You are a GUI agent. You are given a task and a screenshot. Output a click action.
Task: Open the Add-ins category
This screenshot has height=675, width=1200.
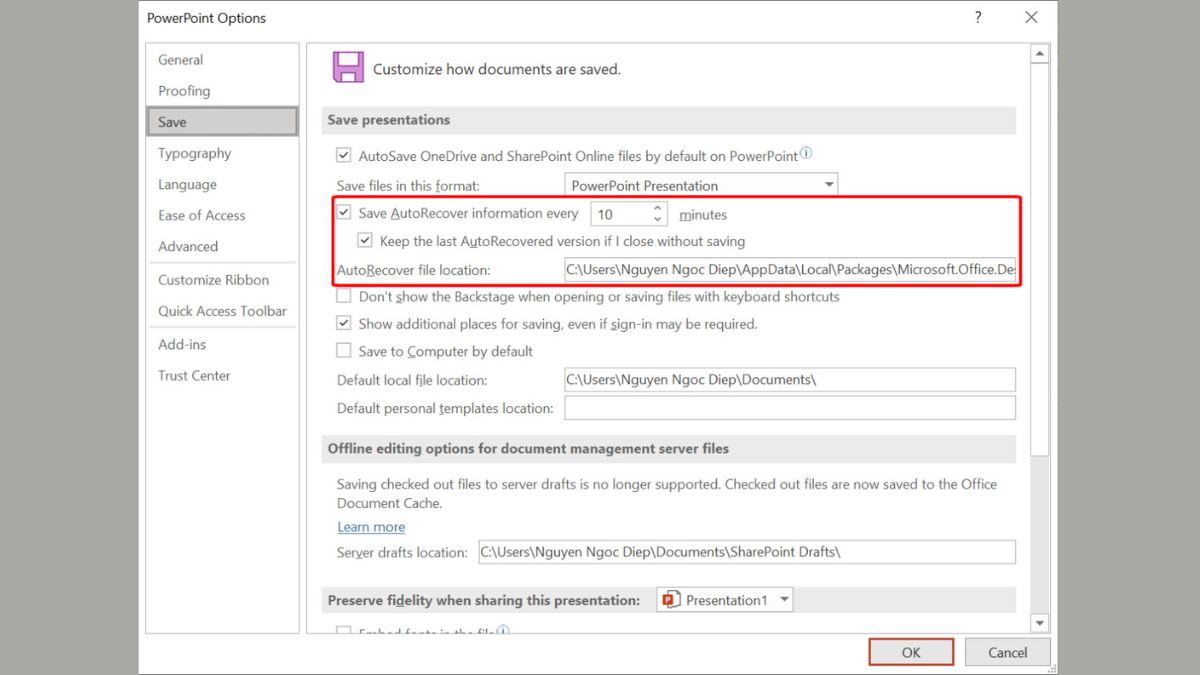(x=222, y=344)
